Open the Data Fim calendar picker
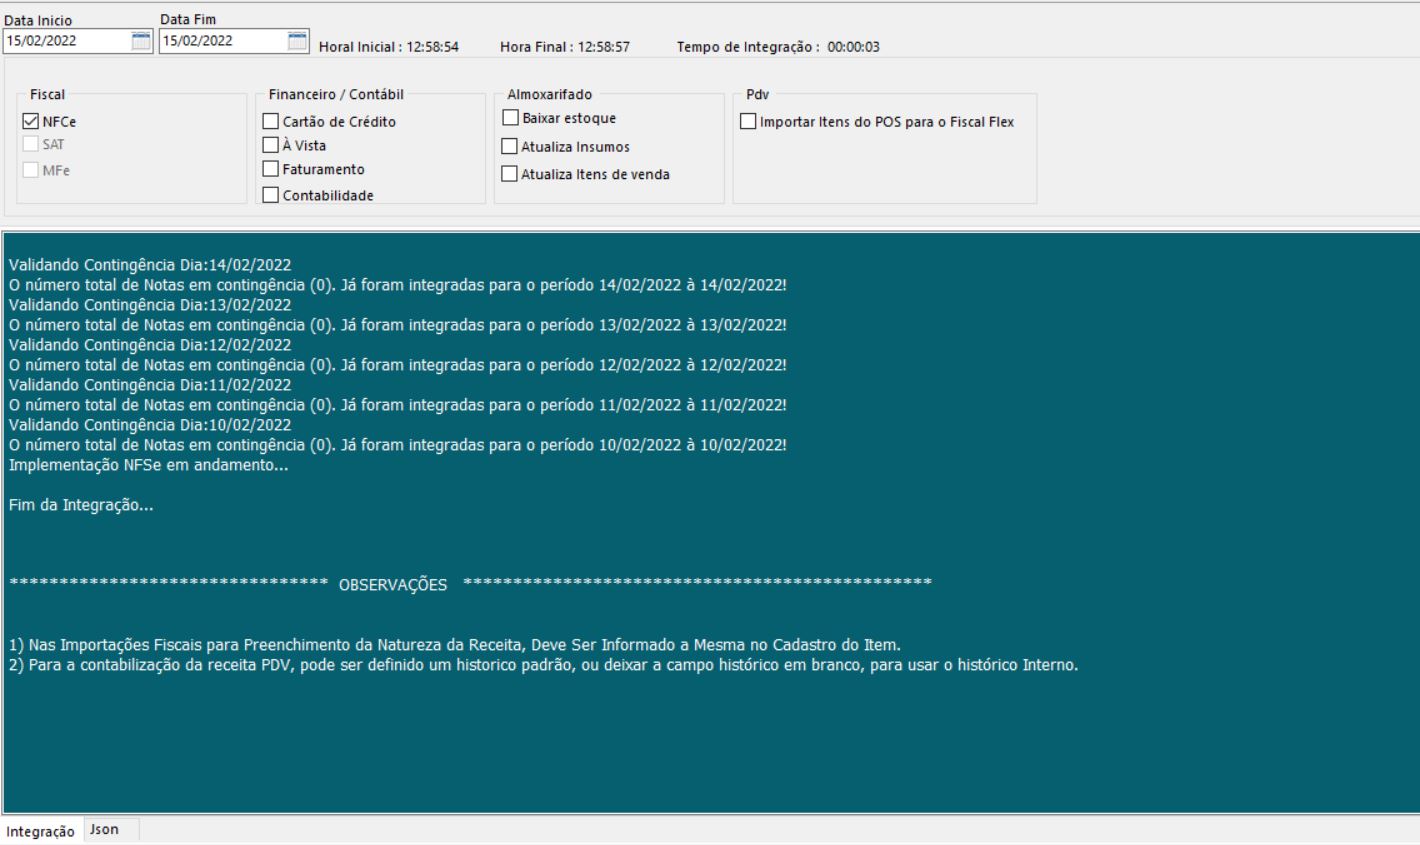The height and width of the screenshot is (845, 1420). [x=298, y=41]
